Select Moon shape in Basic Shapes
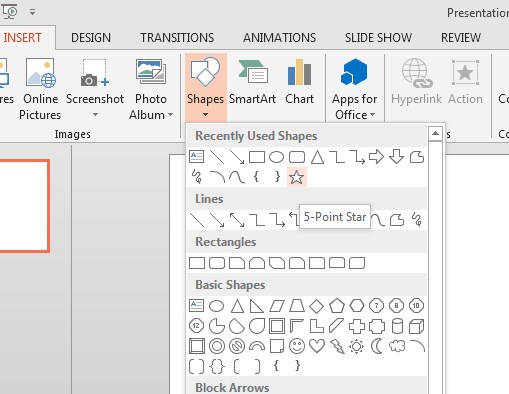 point(377,346)
